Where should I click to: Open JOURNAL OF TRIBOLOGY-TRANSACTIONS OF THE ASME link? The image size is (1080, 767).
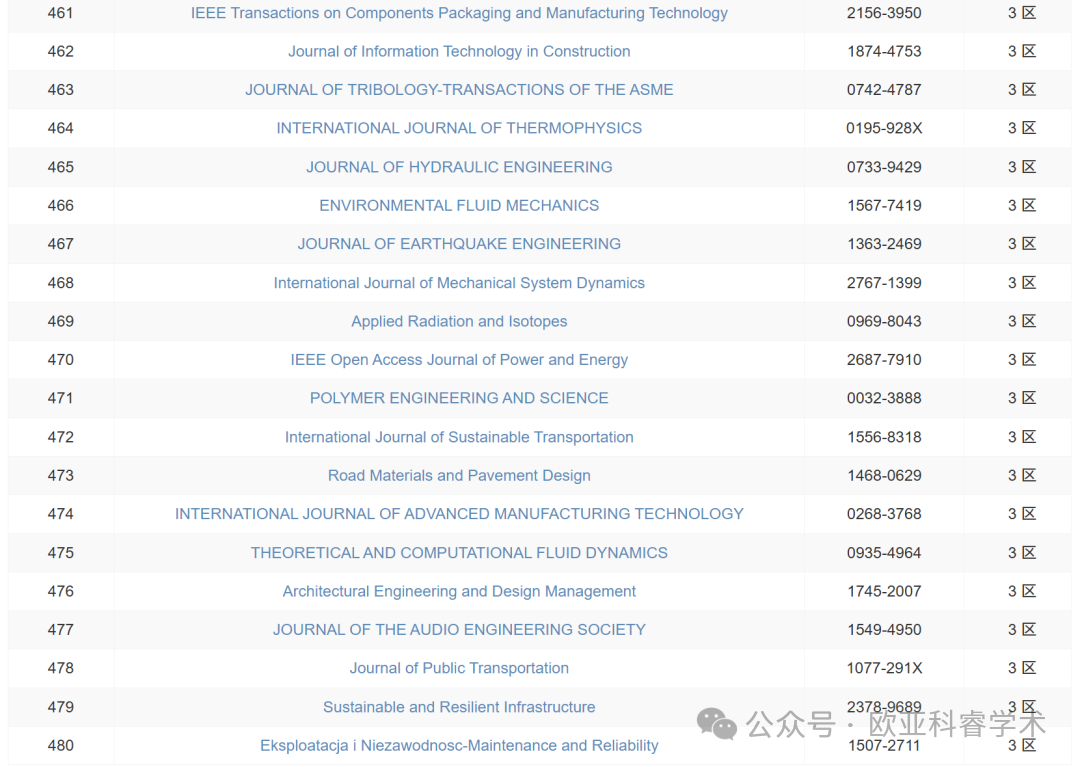[459, 90]
